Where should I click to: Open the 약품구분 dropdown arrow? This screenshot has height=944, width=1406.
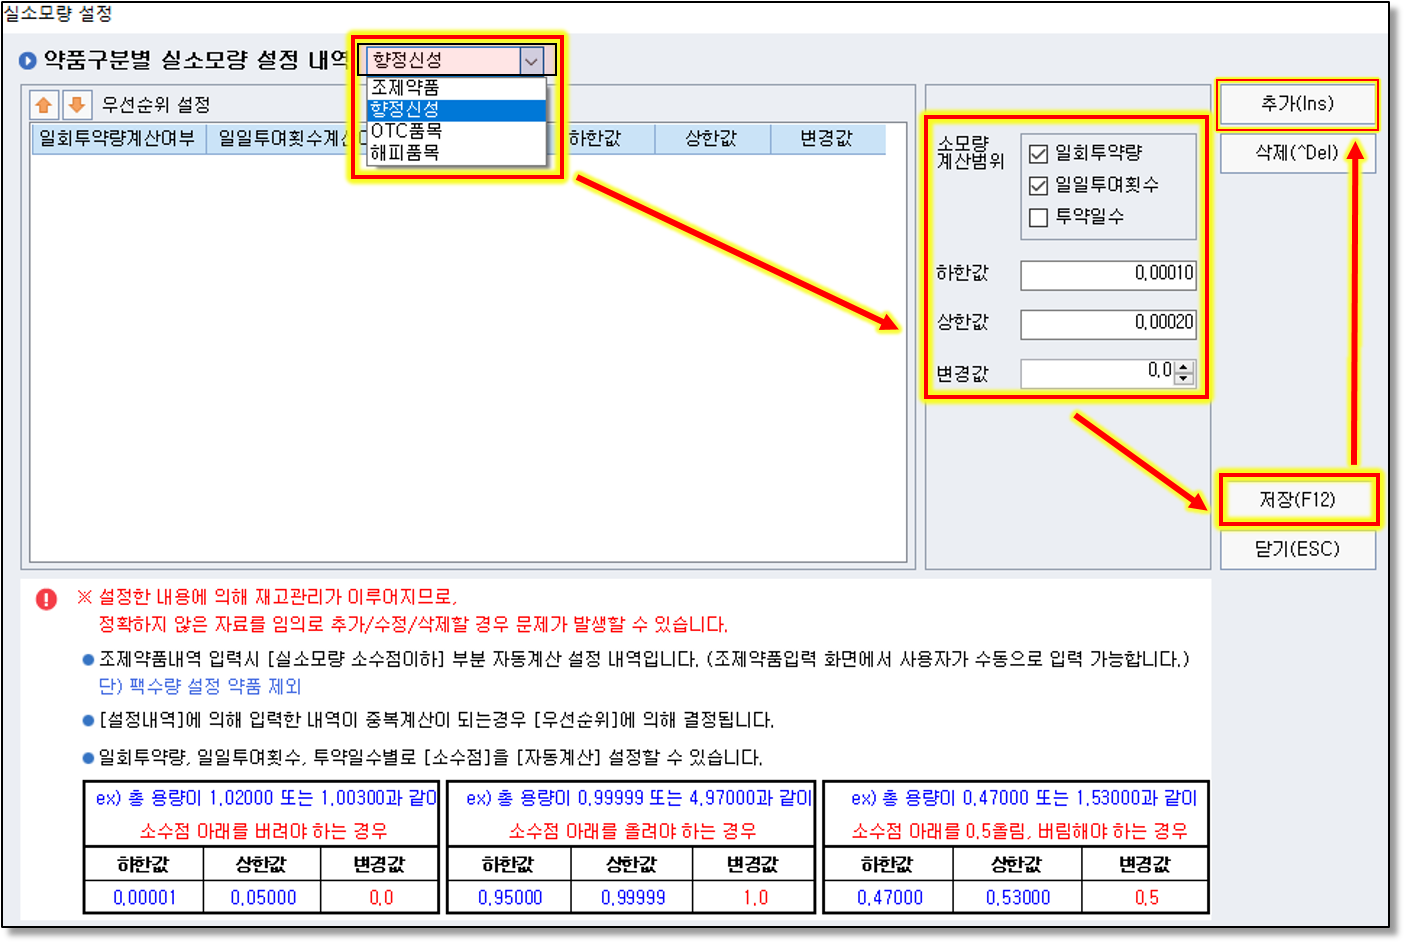(531, 61)
